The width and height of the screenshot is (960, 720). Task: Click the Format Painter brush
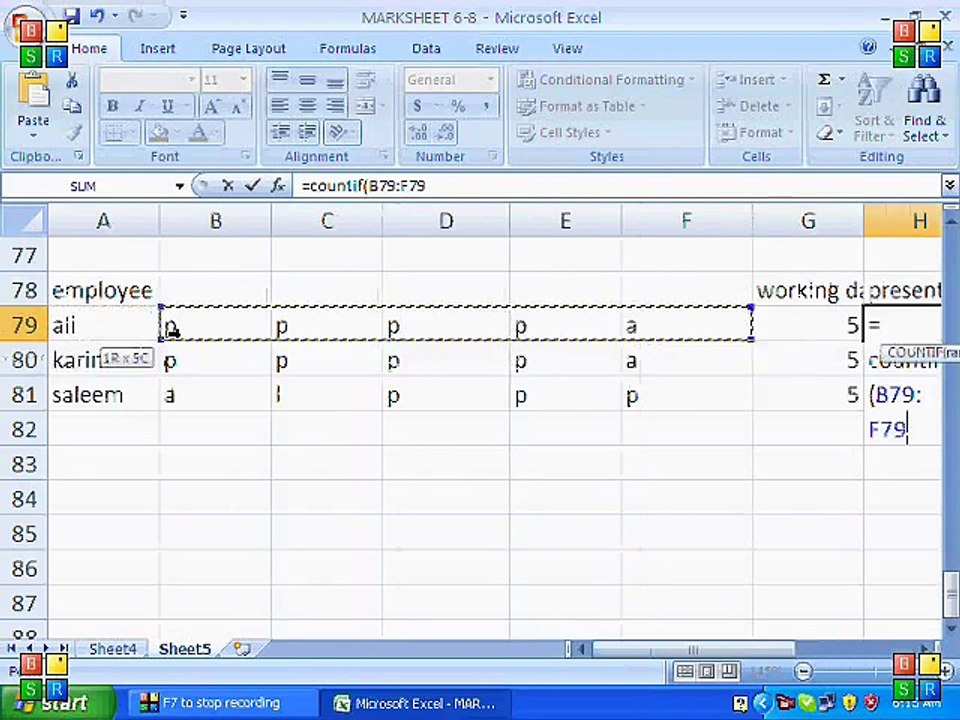[x=73, y=132]
